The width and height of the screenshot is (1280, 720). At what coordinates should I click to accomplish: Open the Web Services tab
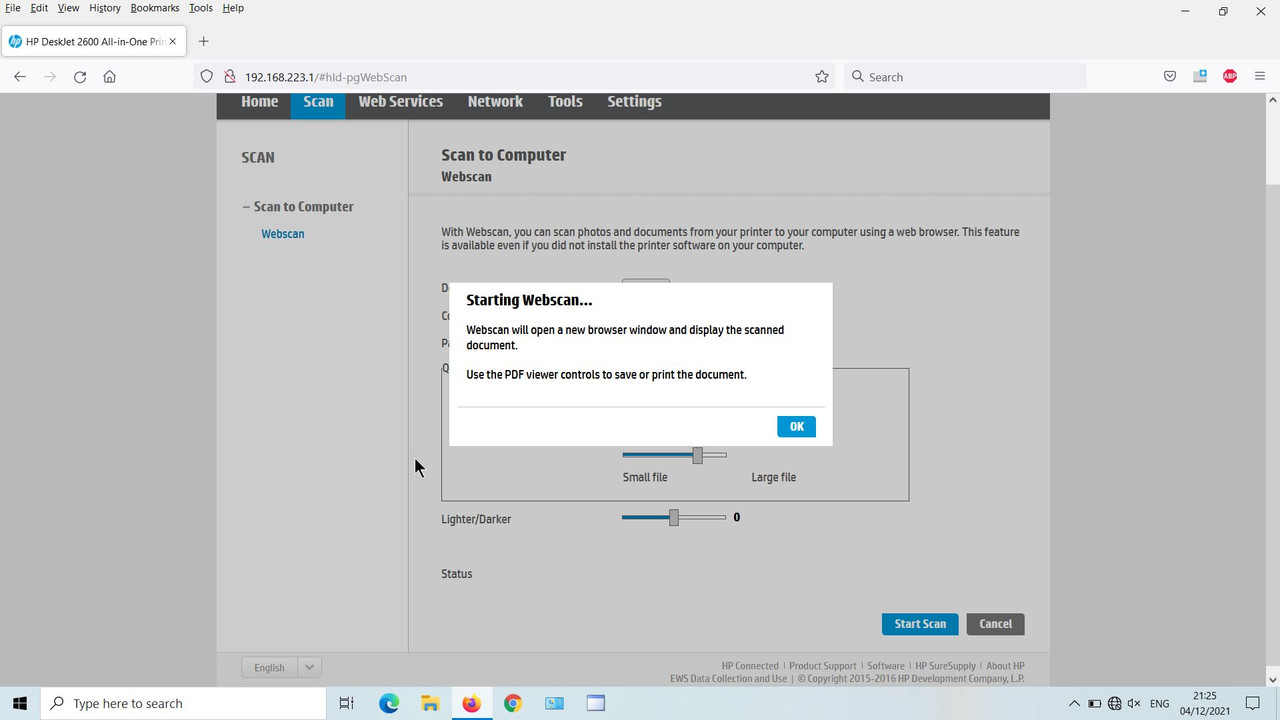pos(400,102)
